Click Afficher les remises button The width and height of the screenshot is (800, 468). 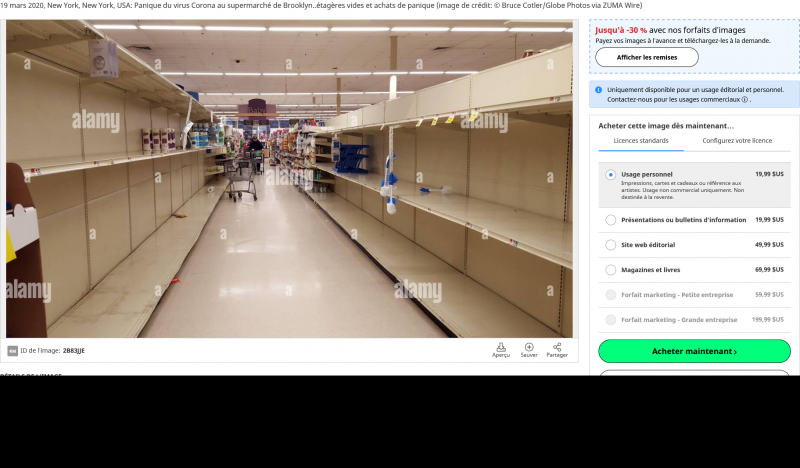click(646, 57)
